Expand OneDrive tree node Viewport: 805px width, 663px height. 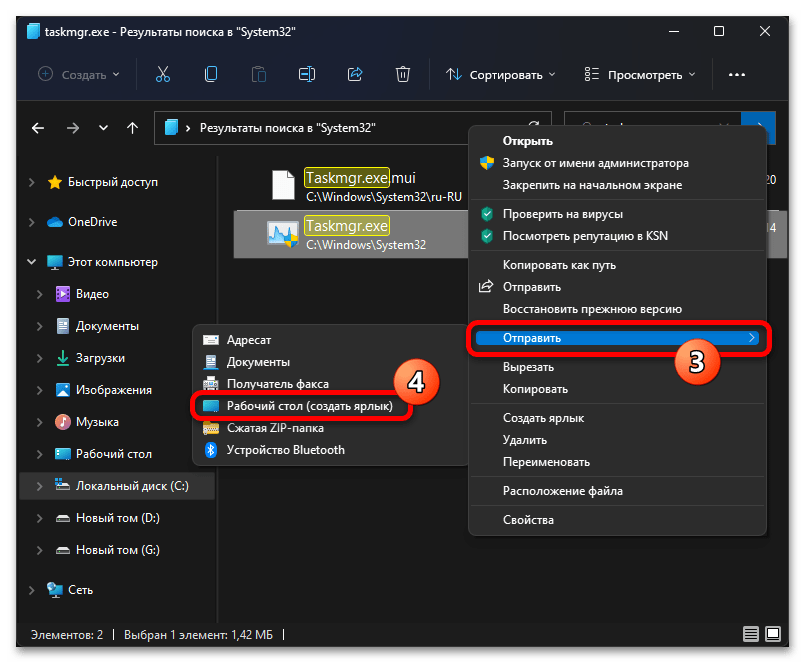point(32,222)
